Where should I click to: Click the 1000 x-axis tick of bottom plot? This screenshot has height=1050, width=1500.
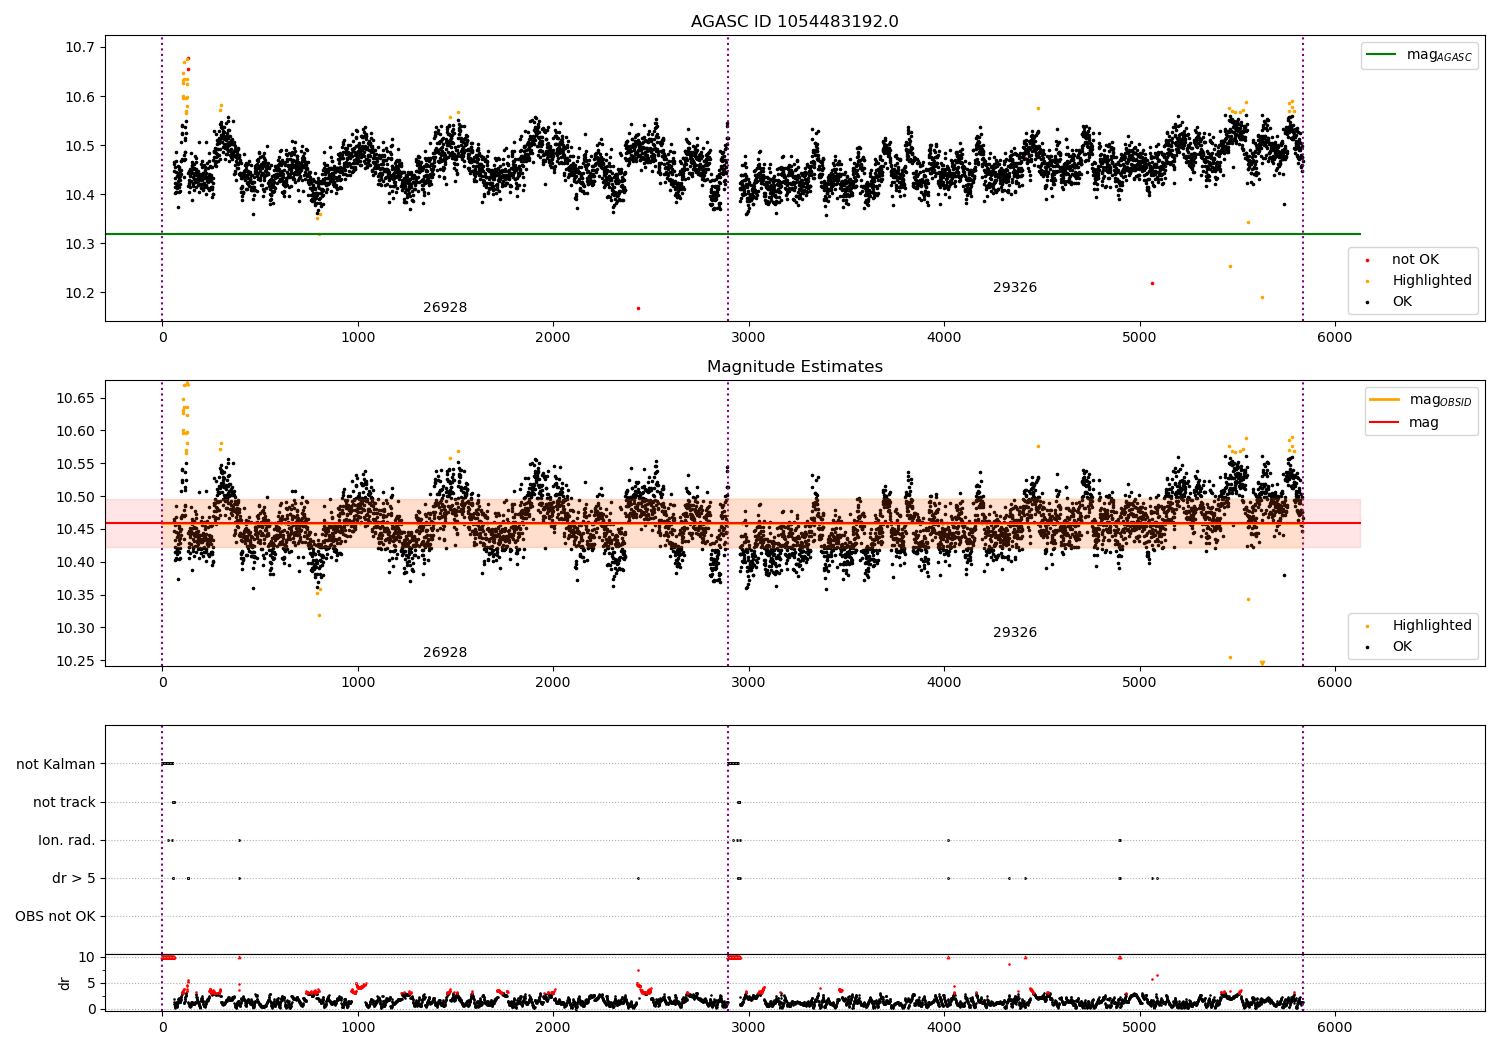[357, 1027]
